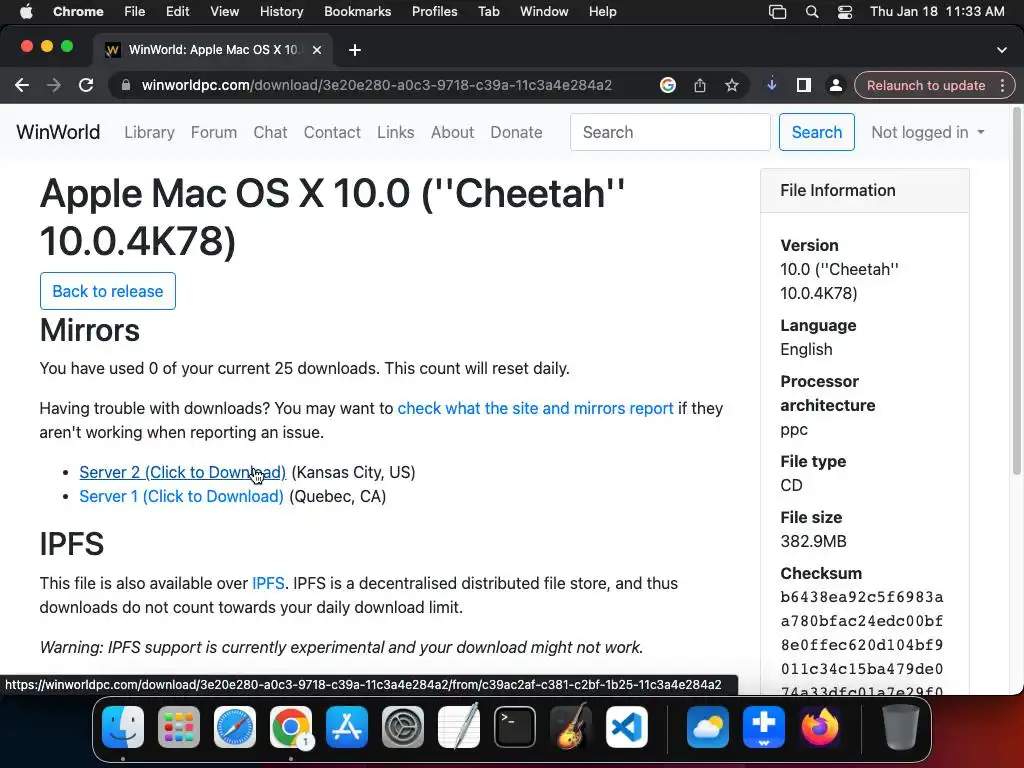Screen dimensions: 1024x768
Task: Open Chat nav link
Action: 270,132
